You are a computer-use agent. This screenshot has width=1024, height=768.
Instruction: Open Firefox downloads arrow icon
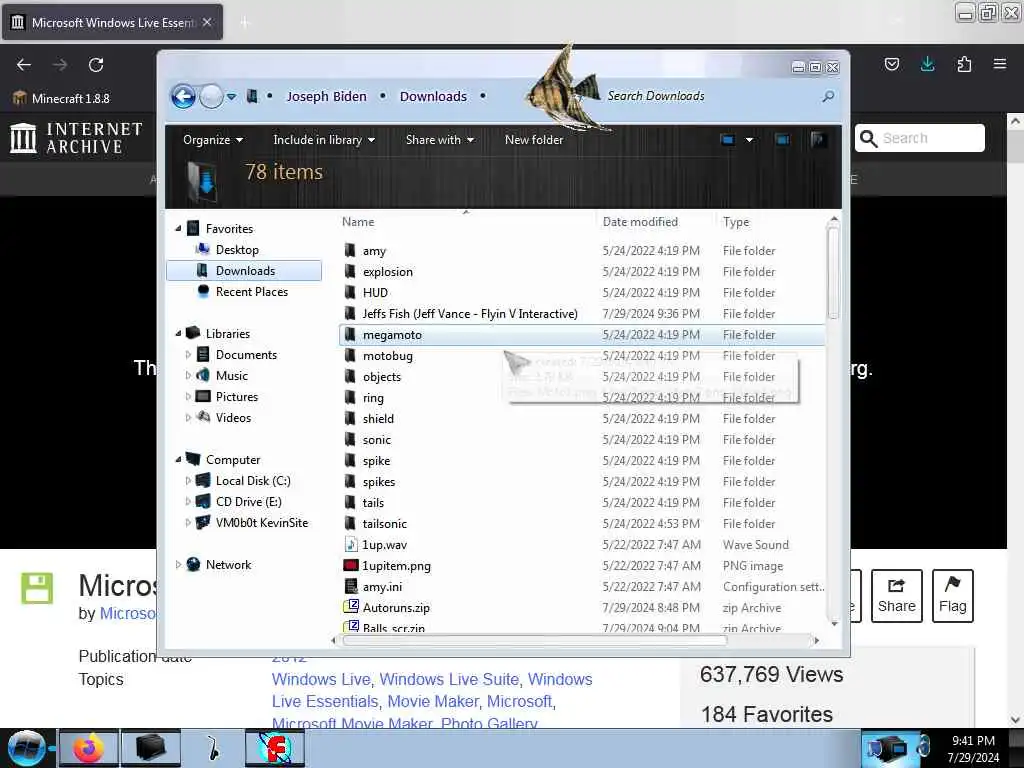tap(927, 64)
